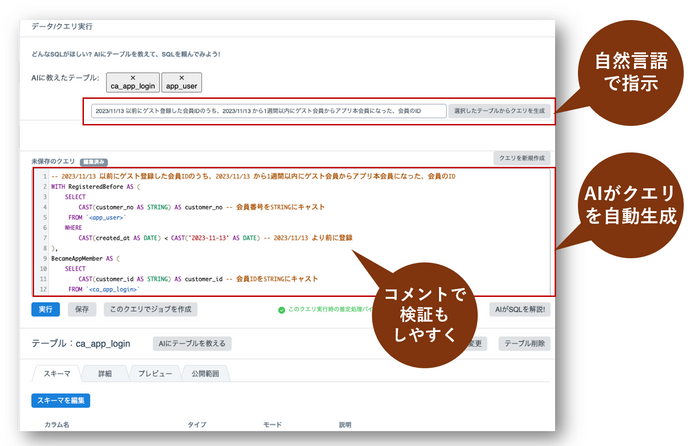Screen dimensions: 700x446
Task: Open the 詳細 tab
Action: click(105, 374)
